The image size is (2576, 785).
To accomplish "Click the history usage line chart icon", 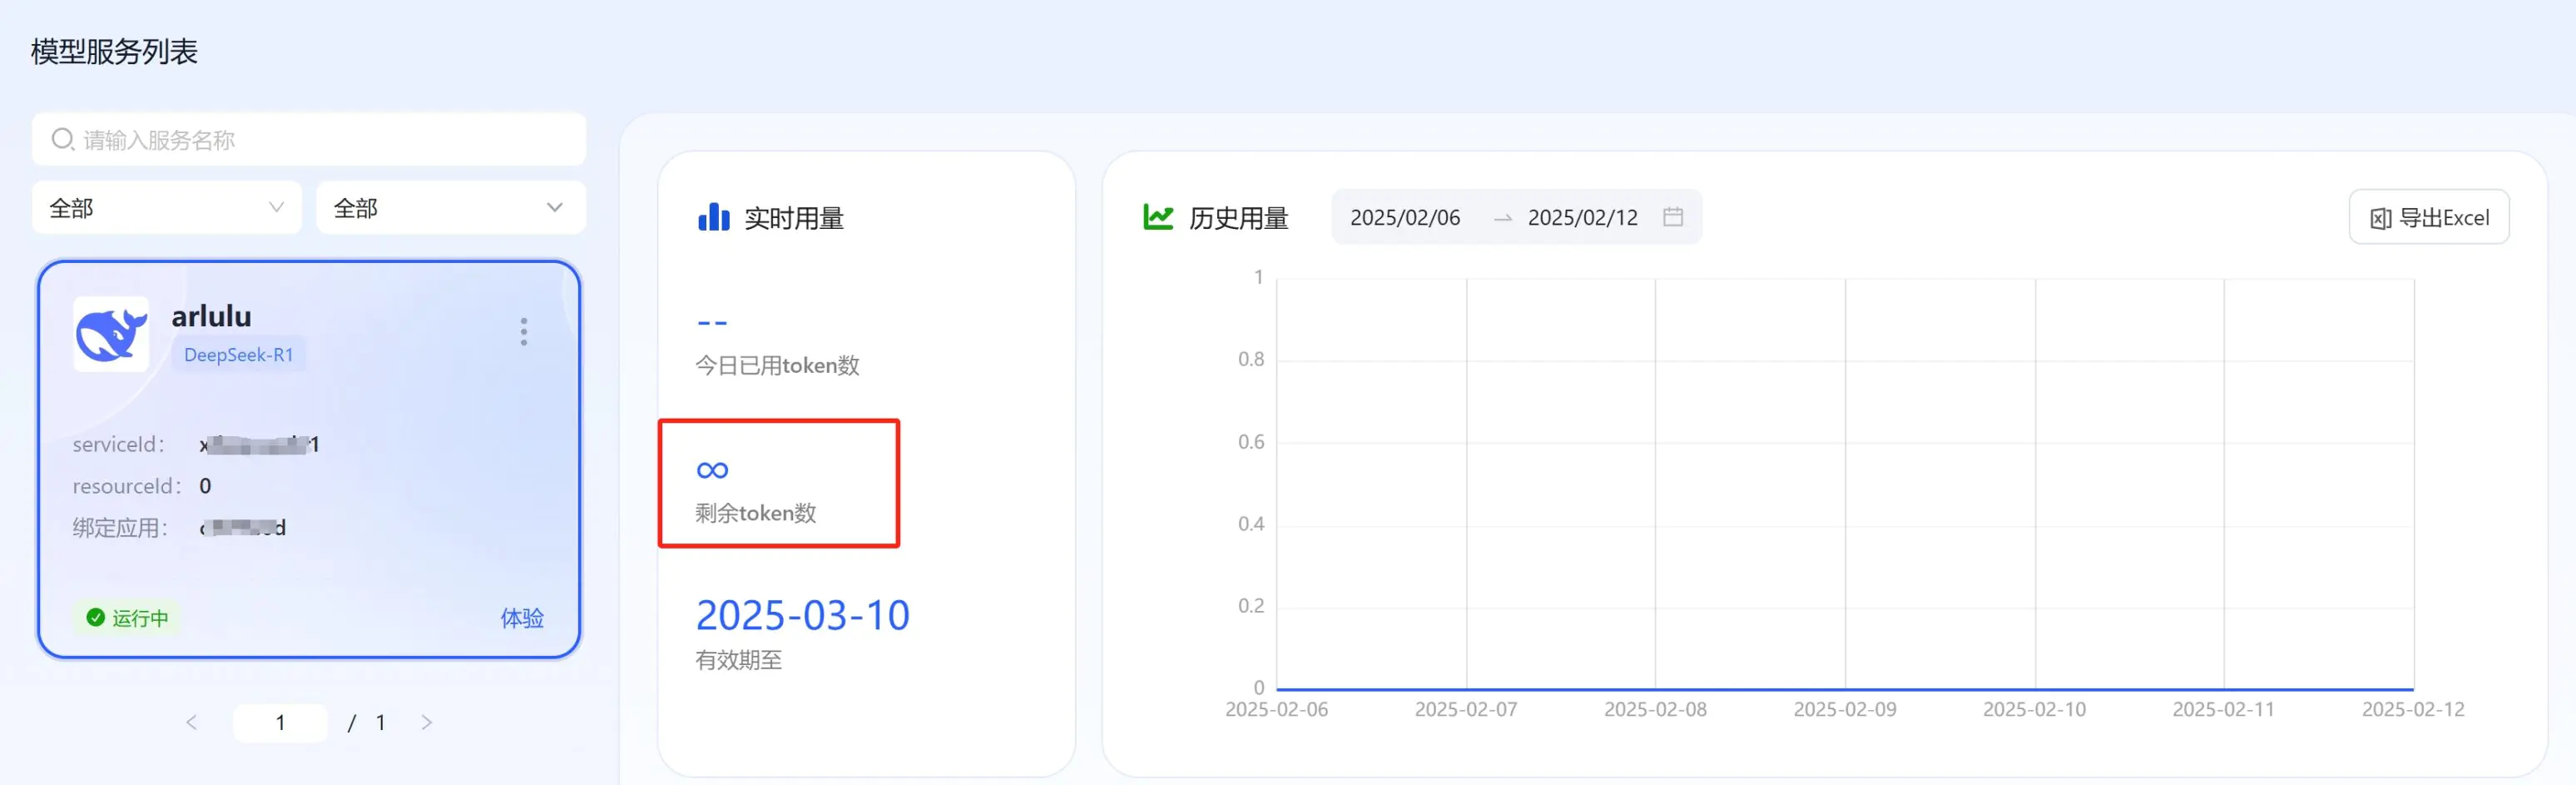I will point(1157,217).
